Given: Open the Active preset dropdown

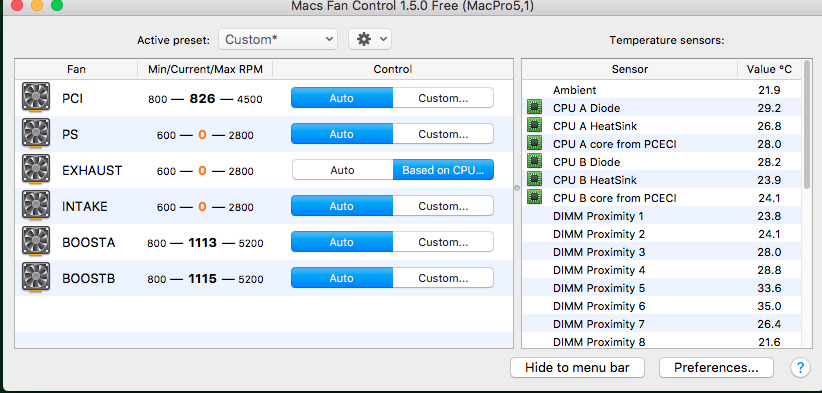Looking at the screenshot, I should 278,39.
